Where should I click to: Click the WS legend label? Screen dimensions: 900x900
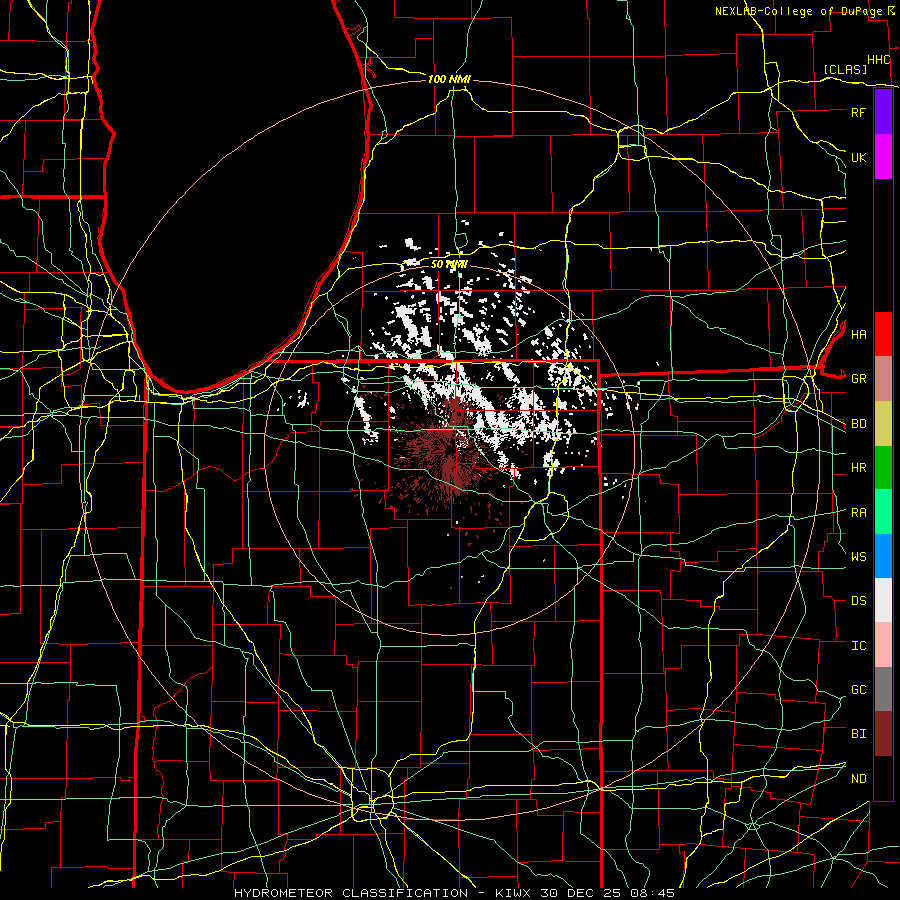(858, 557)
